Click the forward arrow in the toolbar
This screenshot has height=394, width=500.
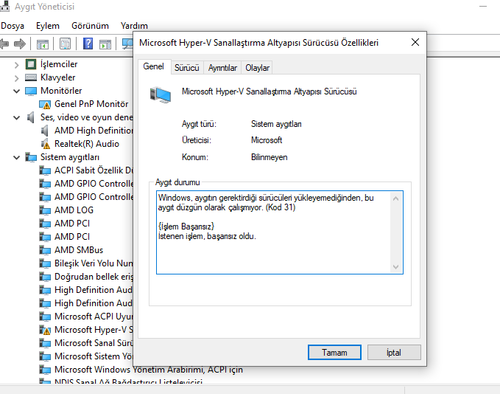pyautogui.click(x=20, y=44)
